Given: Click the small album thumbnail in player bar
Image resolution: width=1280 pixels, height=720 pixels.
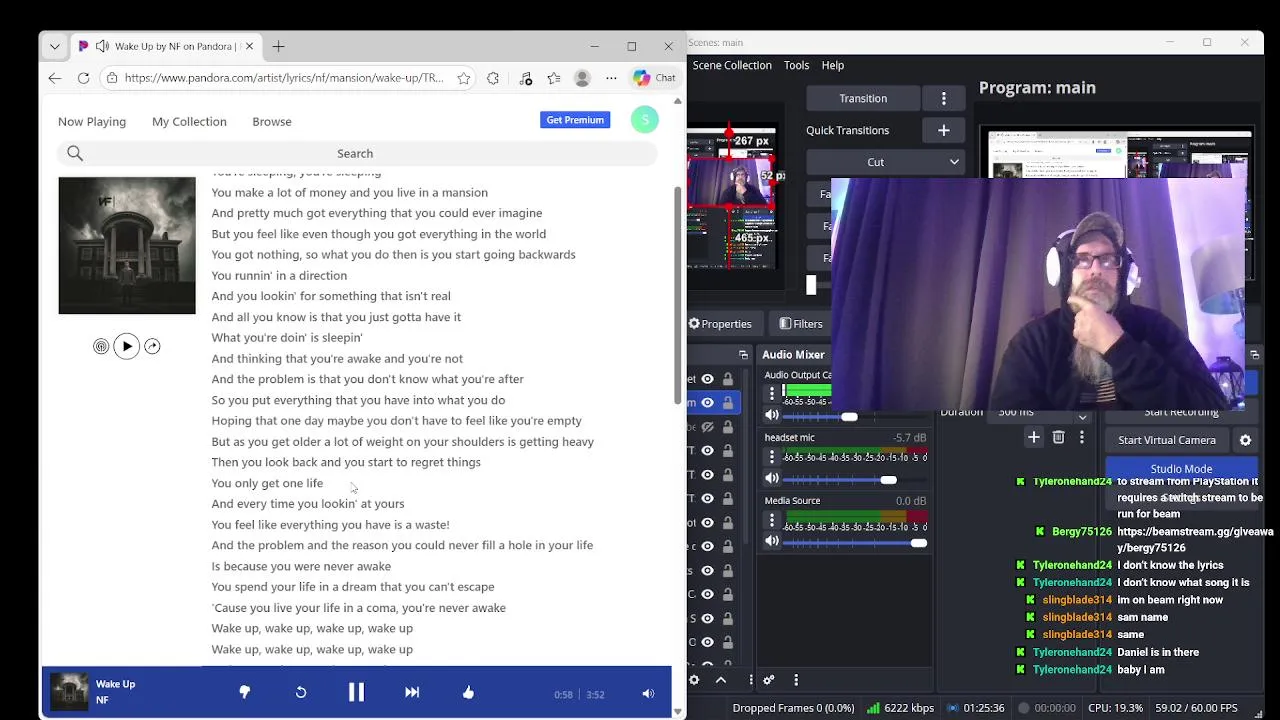Looking at the screenshot, I should (x=69, y=692).
